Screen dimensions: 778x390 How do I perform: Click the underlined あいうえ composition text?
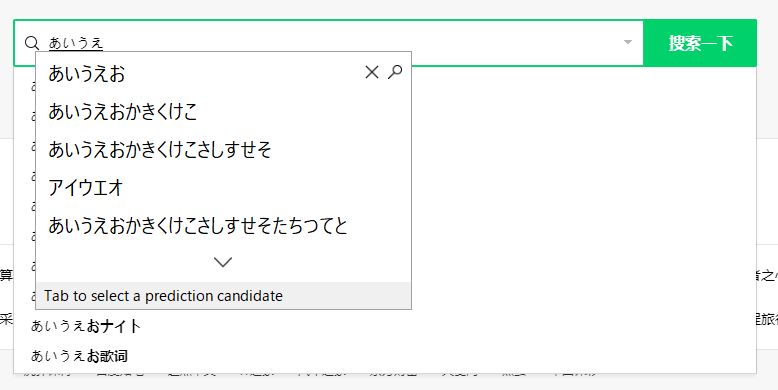click(x=76, y=43)
